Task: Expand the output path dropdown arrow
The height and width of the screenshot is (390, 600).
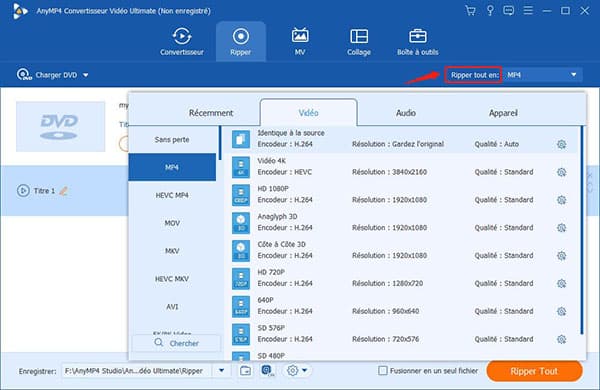Action: coord(222,371)
